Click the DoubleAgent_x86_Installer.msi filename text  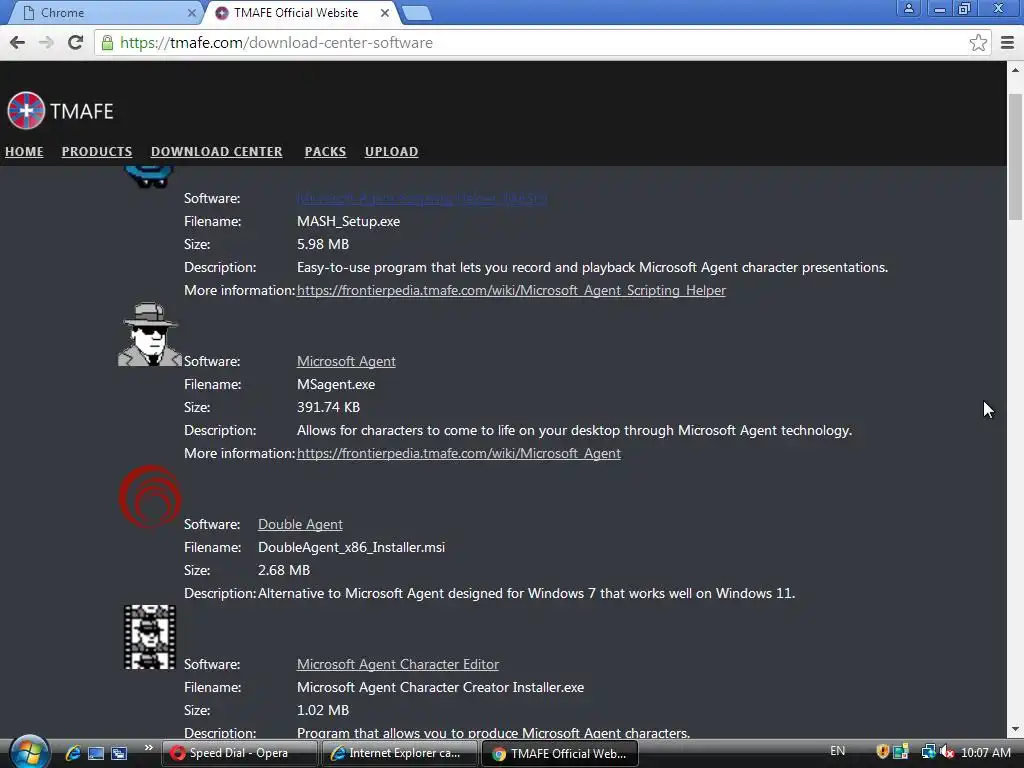click(x=351, y=547)
